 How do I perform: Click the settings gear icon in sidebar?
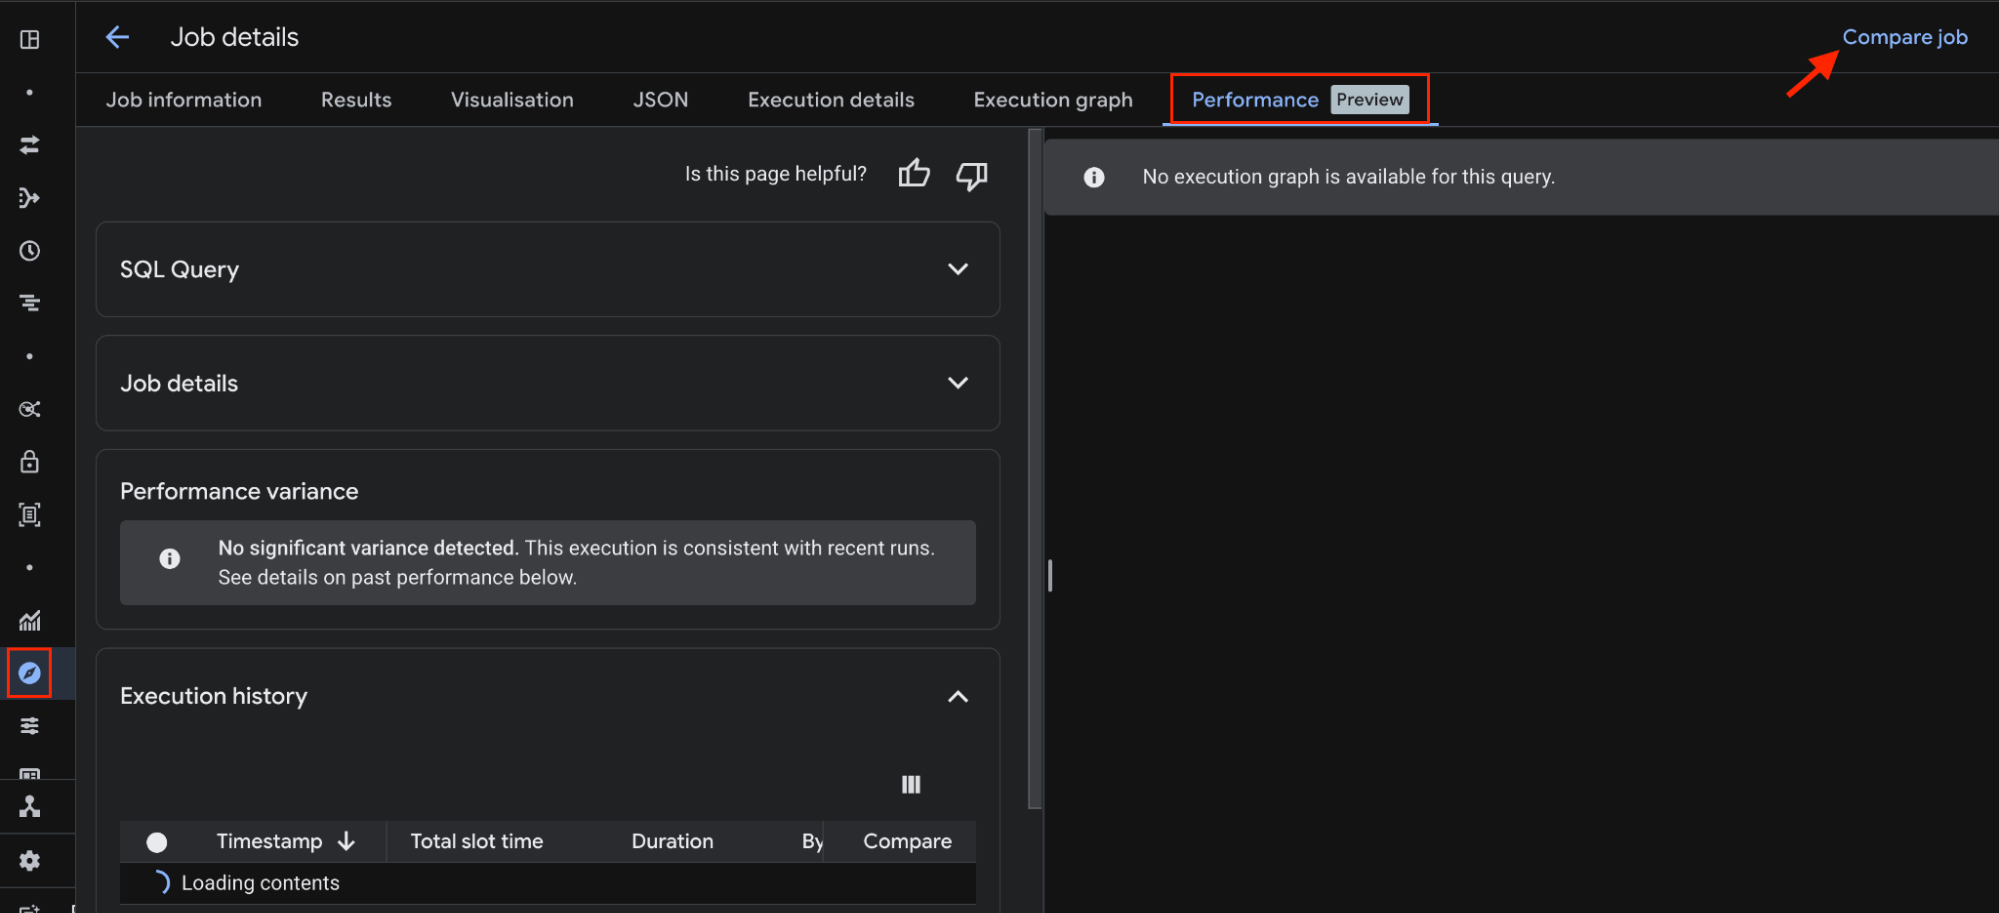pyautogui.click(x=29, y=861)
